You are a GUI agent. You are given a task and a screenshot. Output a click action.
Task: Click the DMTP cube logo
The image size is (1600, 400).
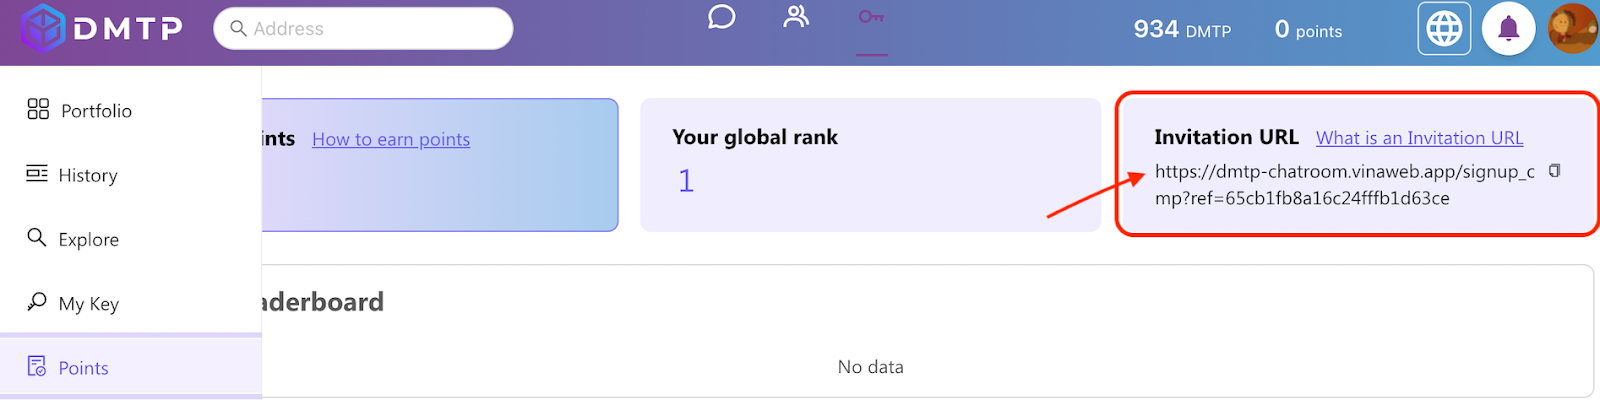coord(43,28)
